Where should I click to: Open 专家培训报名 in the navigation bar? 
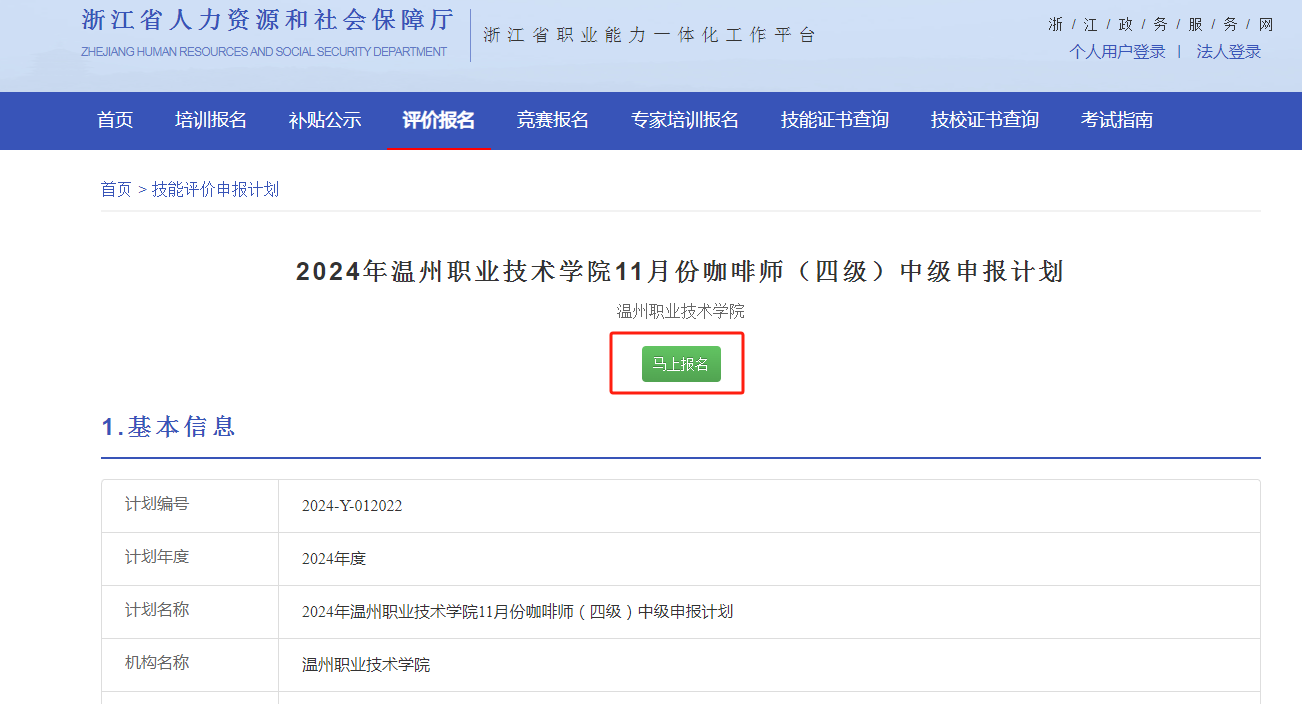(x=685, y=120)
